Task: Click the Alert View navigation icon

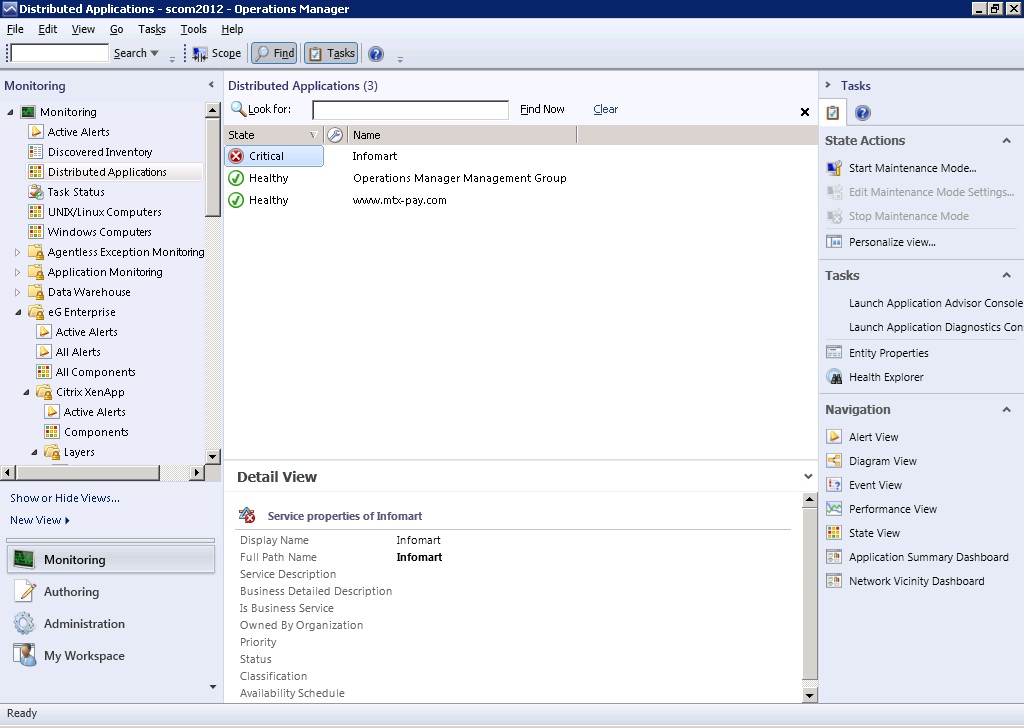Action: (834, 437)
